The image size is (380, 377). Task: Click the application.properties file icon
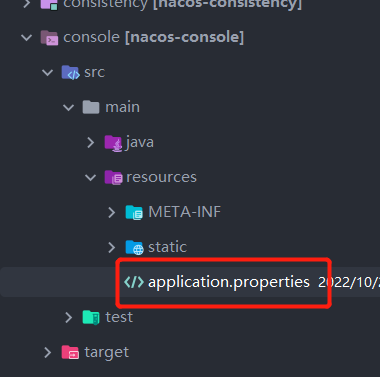click(x=134, y=282)
